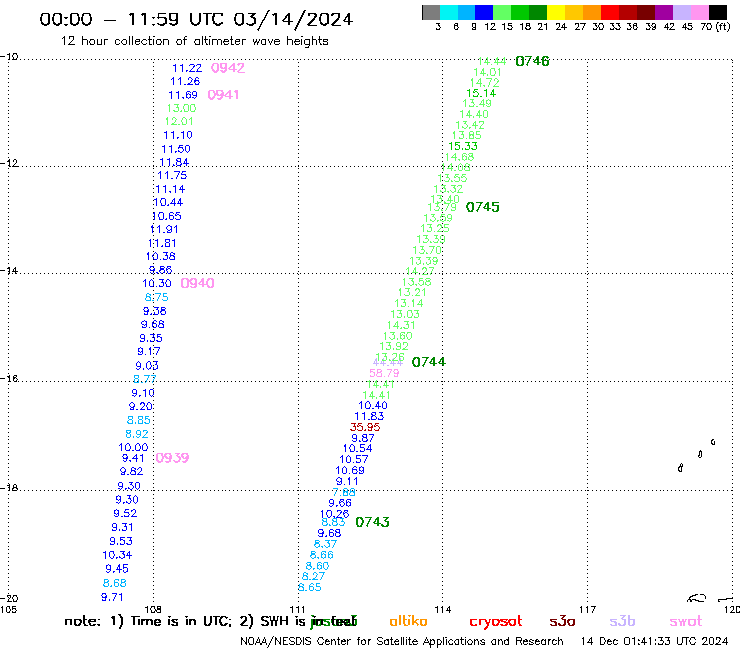Click the '12 hour collection of altimeter wave heights' subtitle
The image size is (740, 650).
[x=194, y=41]
